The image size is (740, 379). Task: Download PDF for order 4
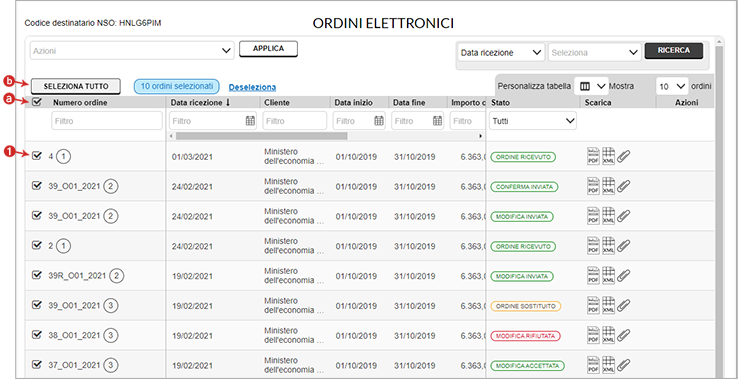[x=593, y=156]
